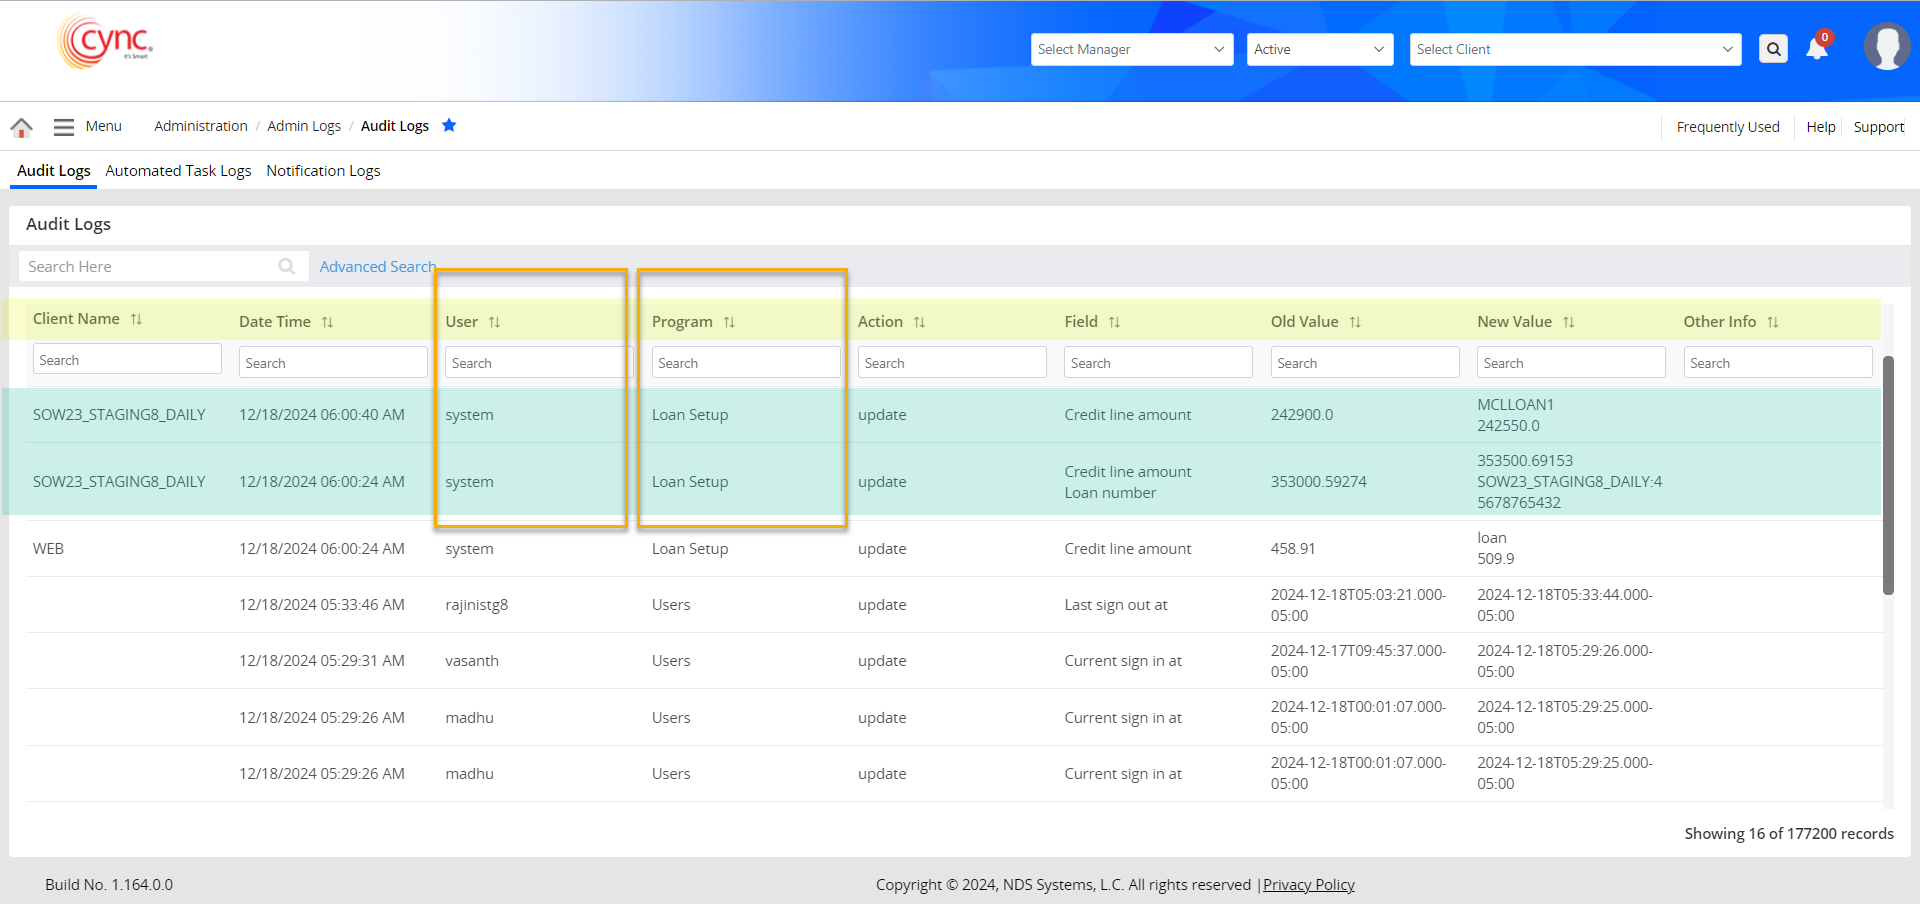This screenshot has width=1920, height=904.
Task: Open the Advanced Search link
Action: [x=377, y=267]
